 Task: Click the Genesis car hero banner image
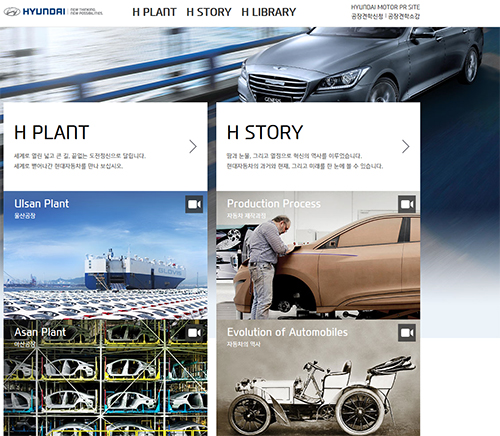point(250,65)
